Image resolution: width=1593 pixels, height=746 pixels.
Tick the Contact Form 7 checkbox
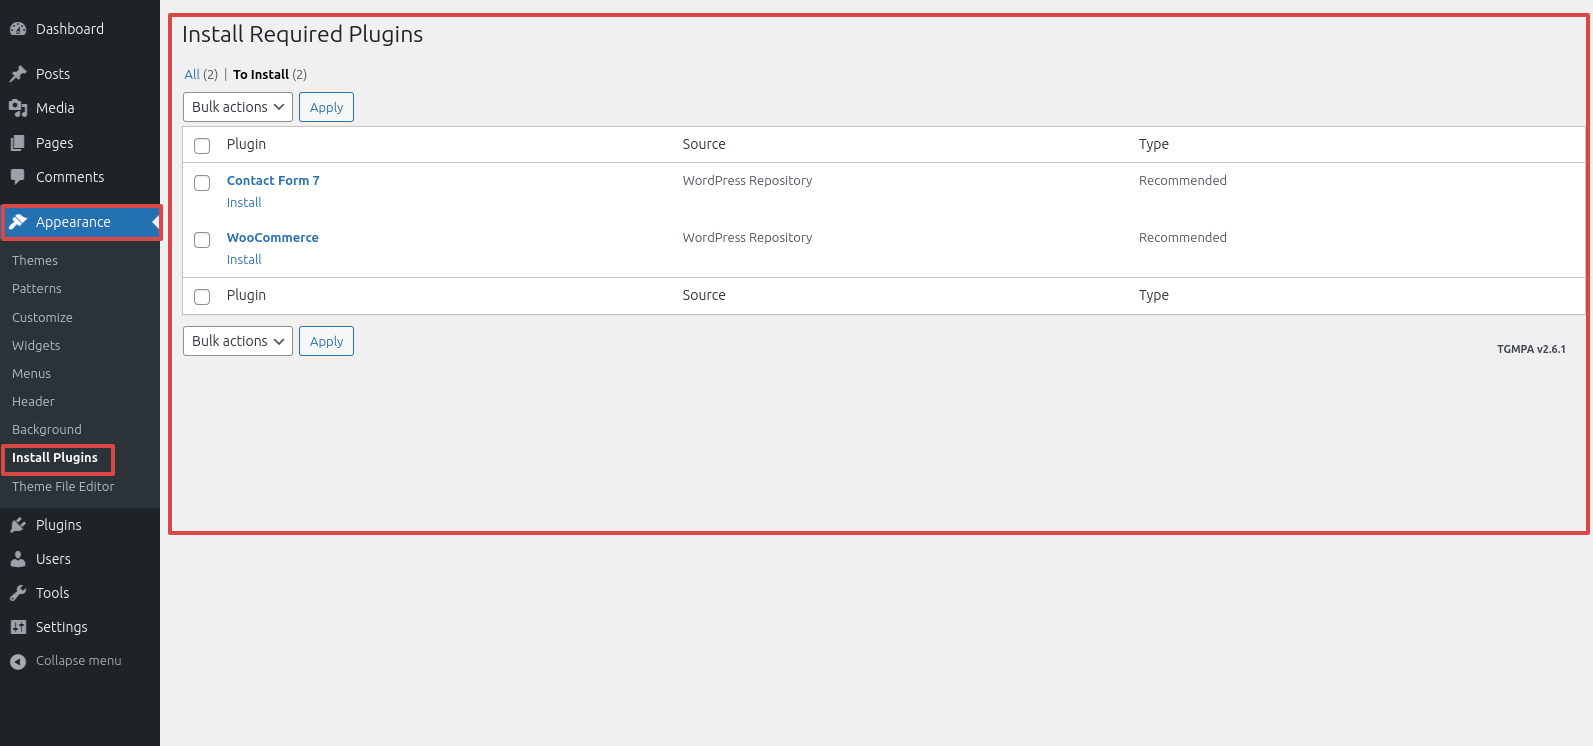pos(202,183)
